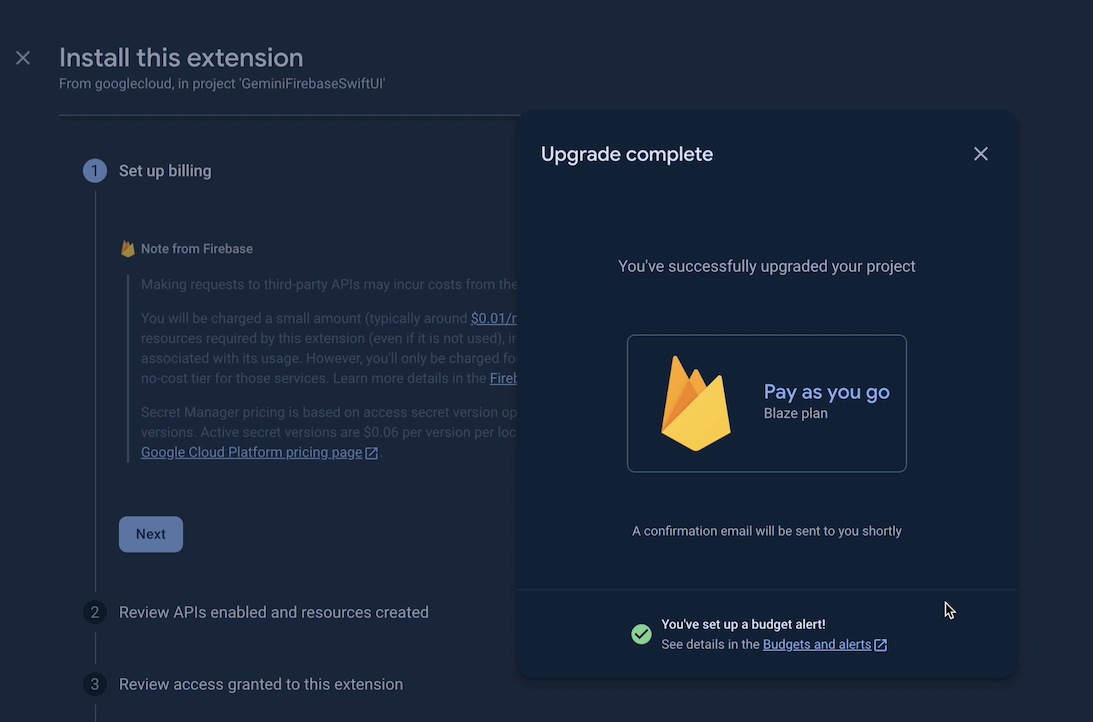Screen dimensions: 1093x722
Task: Close the Install this extension page
Action: click(x=23, y=58)
